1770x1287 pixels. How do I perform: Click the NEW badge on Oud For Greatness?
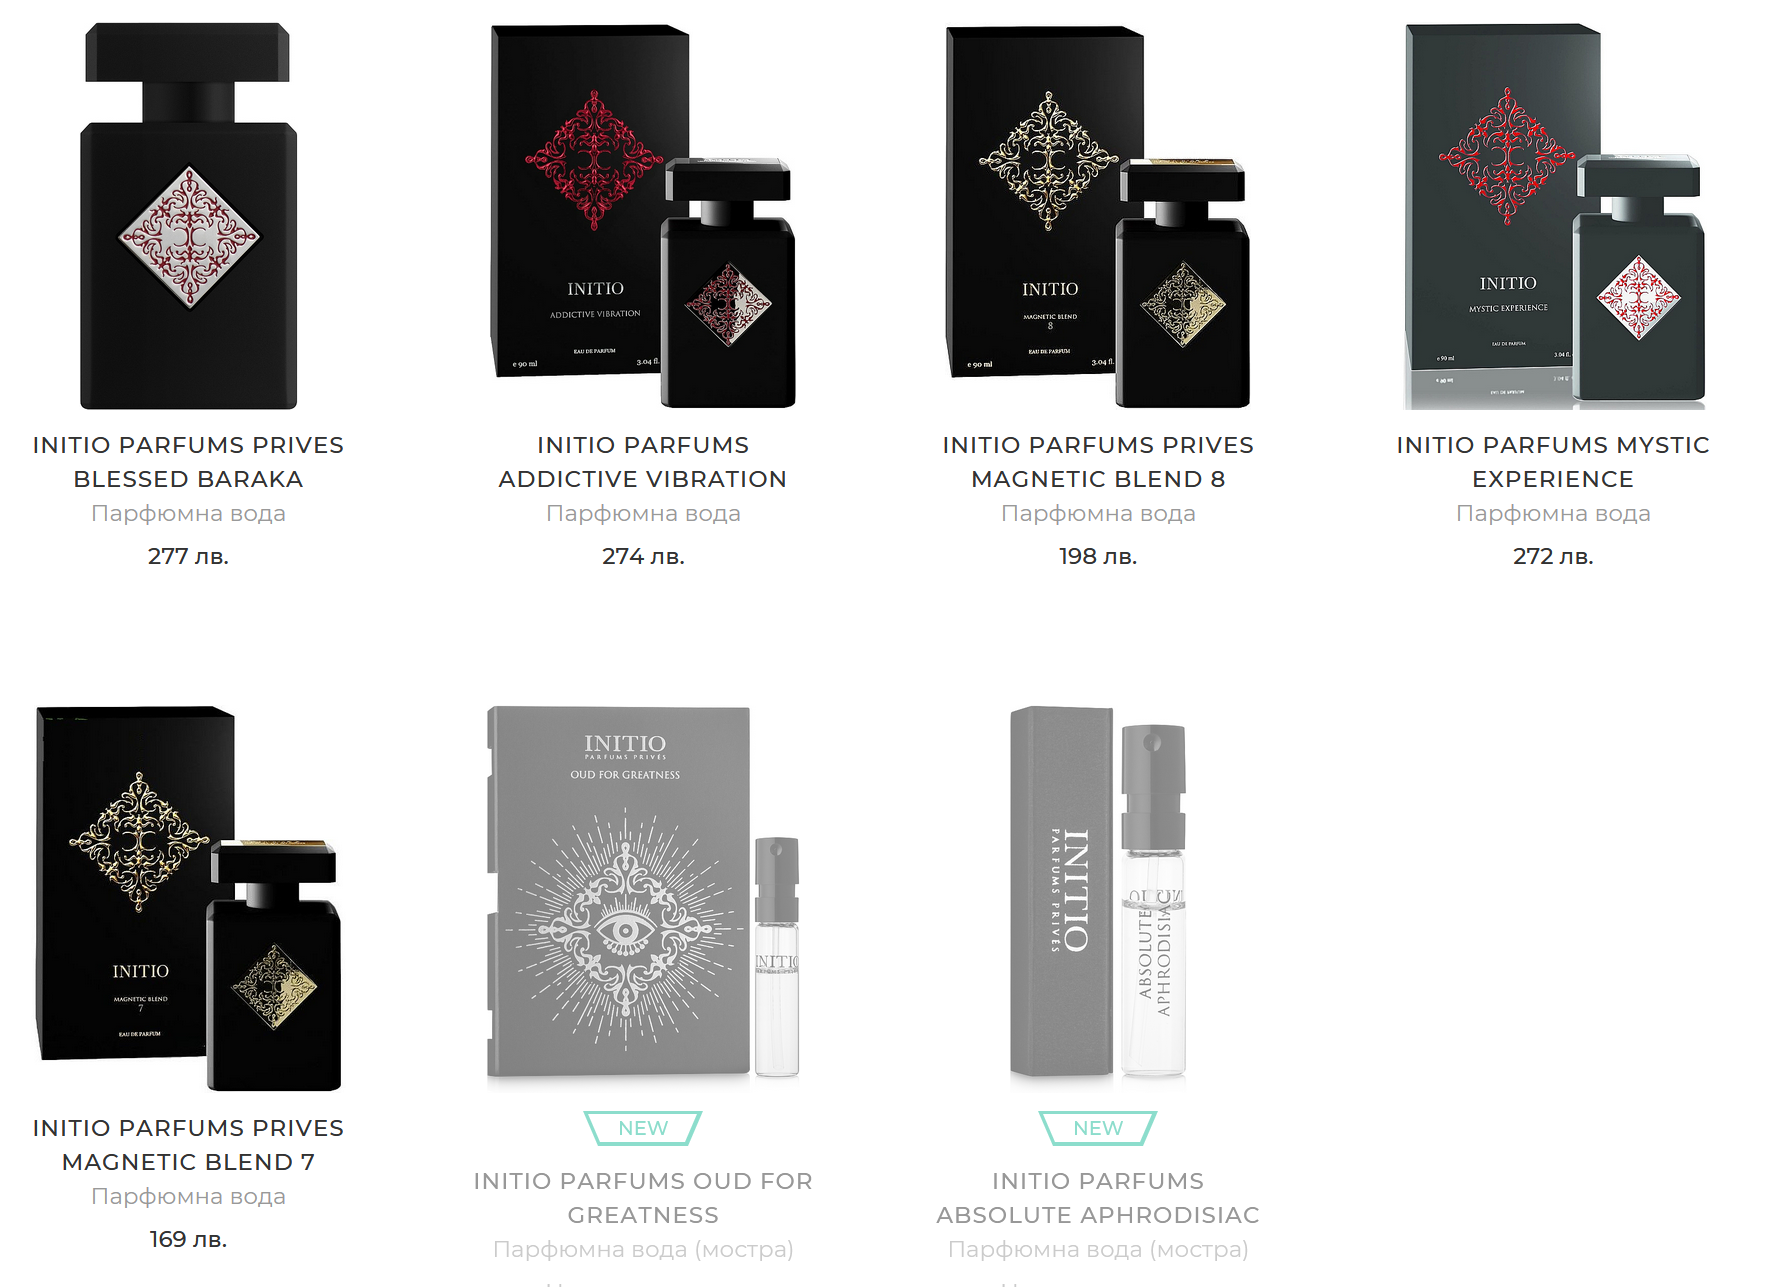pyautogui.click(x=643, y=1128)
